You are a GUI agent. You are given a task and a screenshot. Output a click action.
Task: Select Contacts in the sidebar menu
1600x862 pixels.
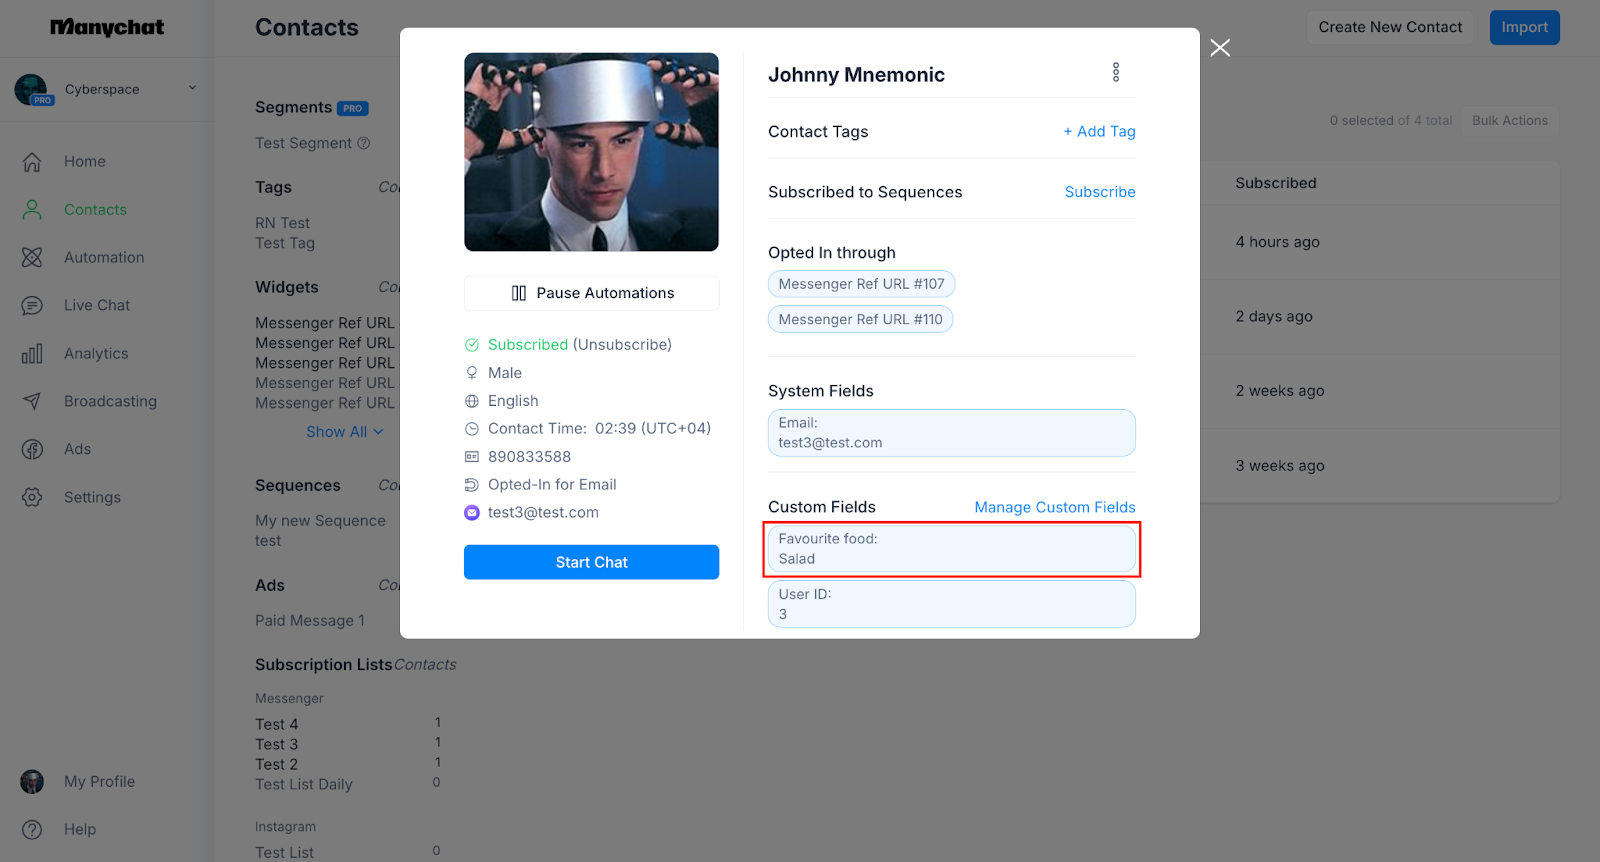click(95, 210)
